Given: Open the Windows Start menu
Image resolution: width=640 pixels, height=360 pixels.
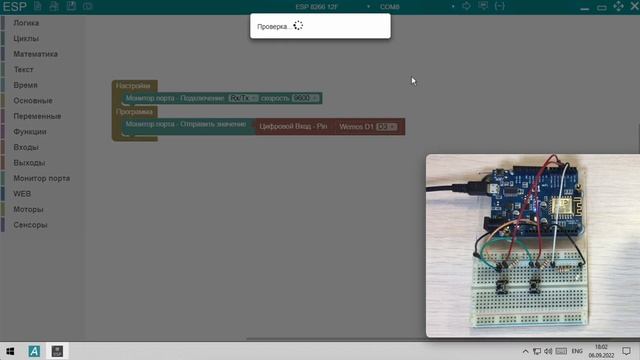Looking at the screenshot, I should coord(10,351).
